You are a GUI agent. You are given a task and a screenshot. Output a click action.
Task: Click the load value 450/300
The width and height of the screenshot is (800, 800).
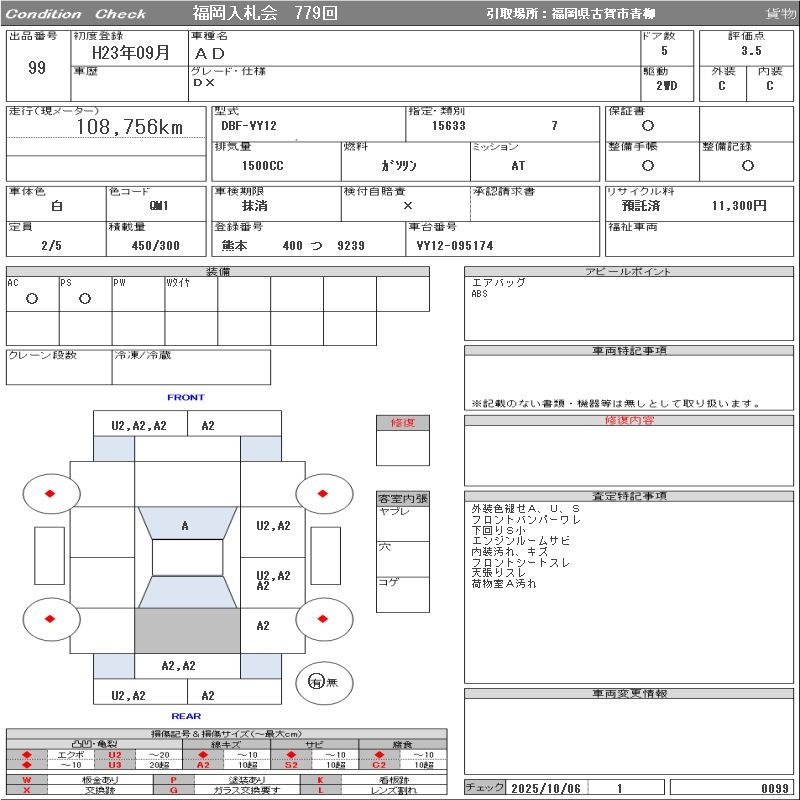click(x=156, y=245)
